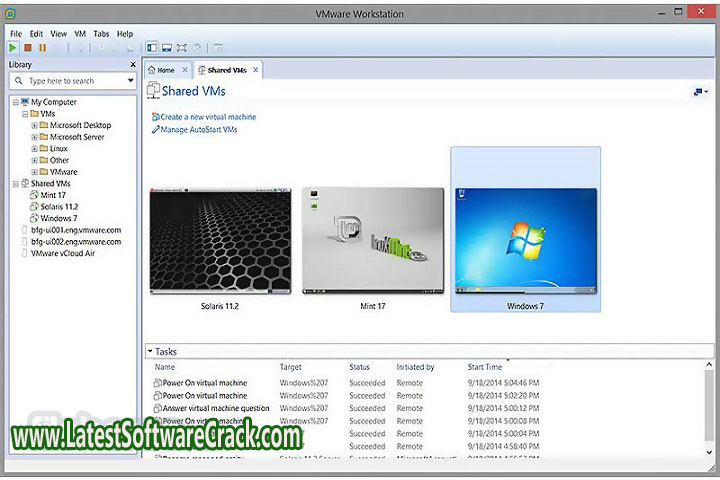Toggle the thumbnail bar toolbar icon
720x480 pixels.
167,47
